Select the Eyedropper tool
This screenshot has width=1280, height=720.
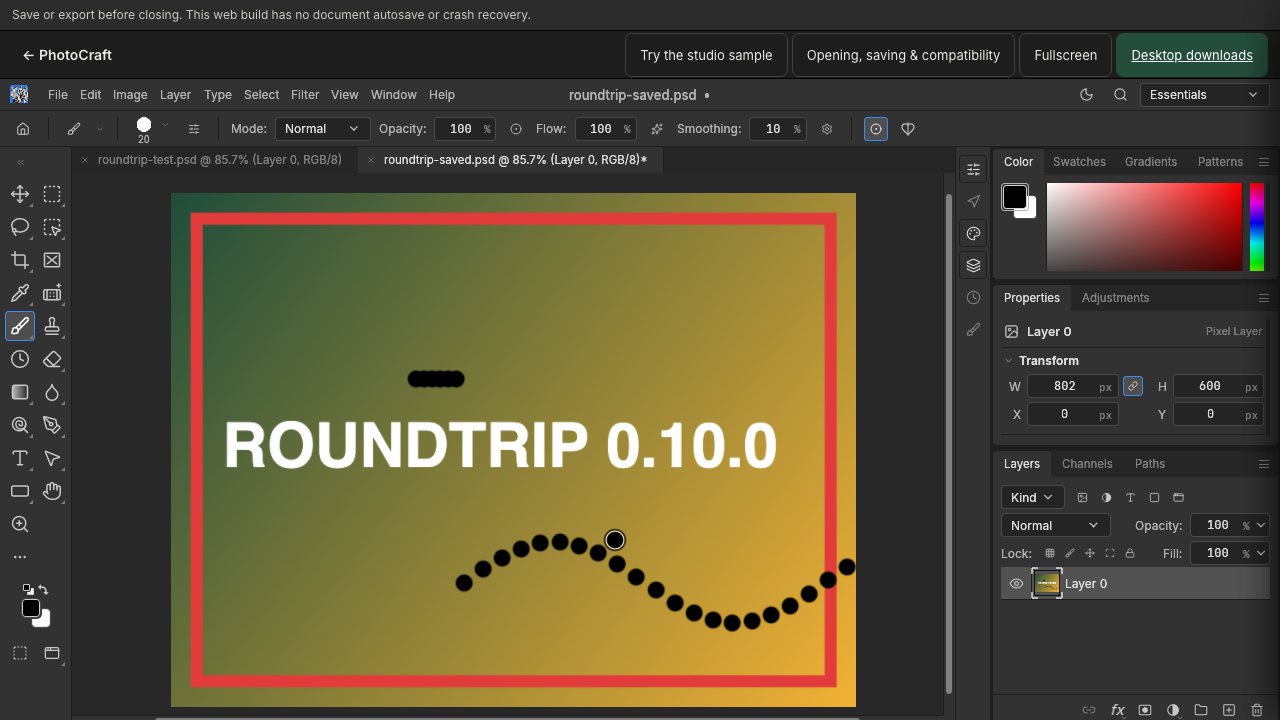pyautogui.click(x=20, y=294)
